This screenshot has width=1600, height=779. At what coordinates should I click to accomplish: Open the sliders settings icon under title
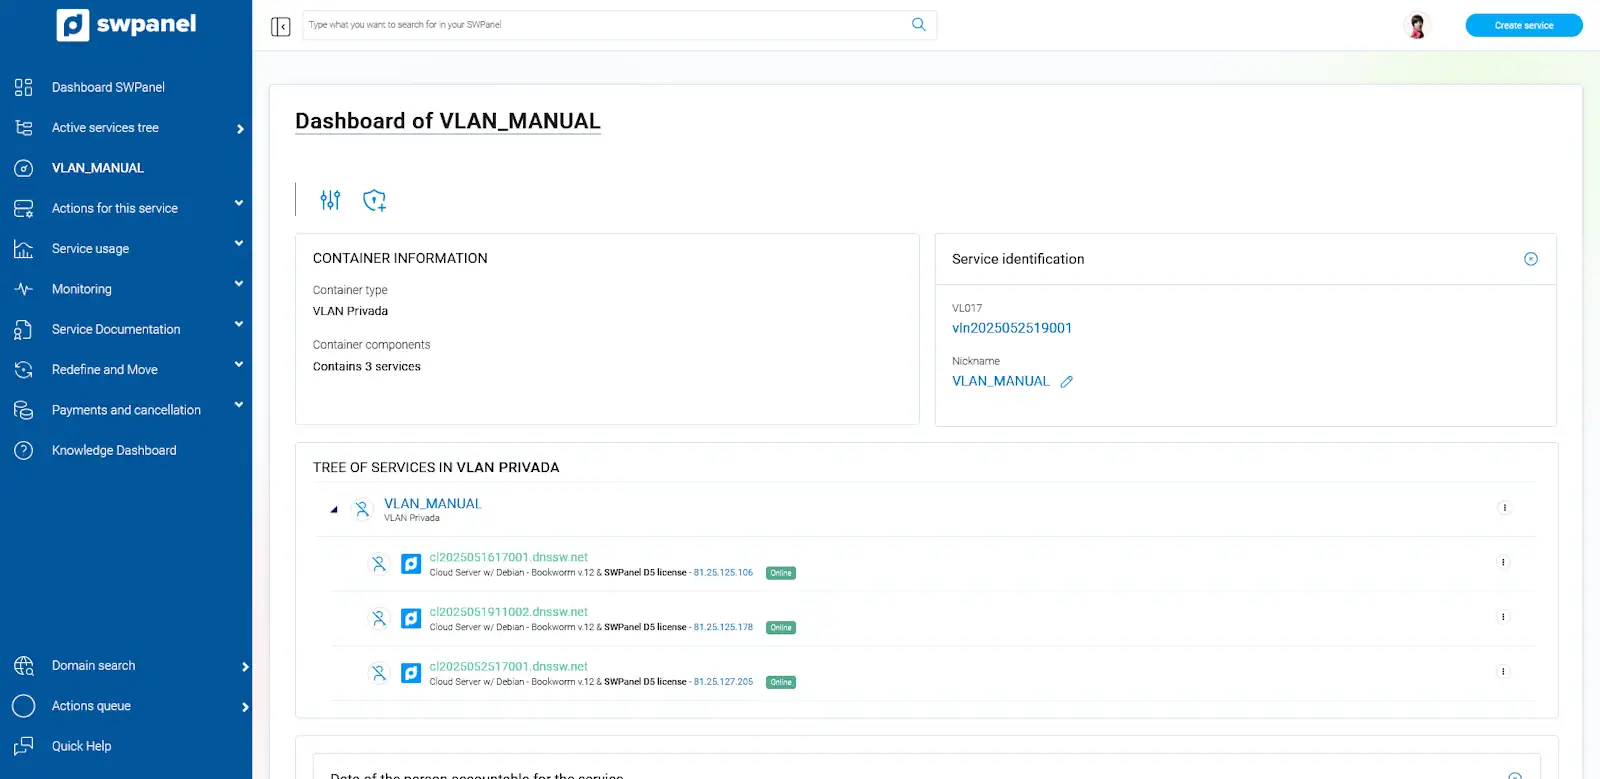(x=330, y=200)
